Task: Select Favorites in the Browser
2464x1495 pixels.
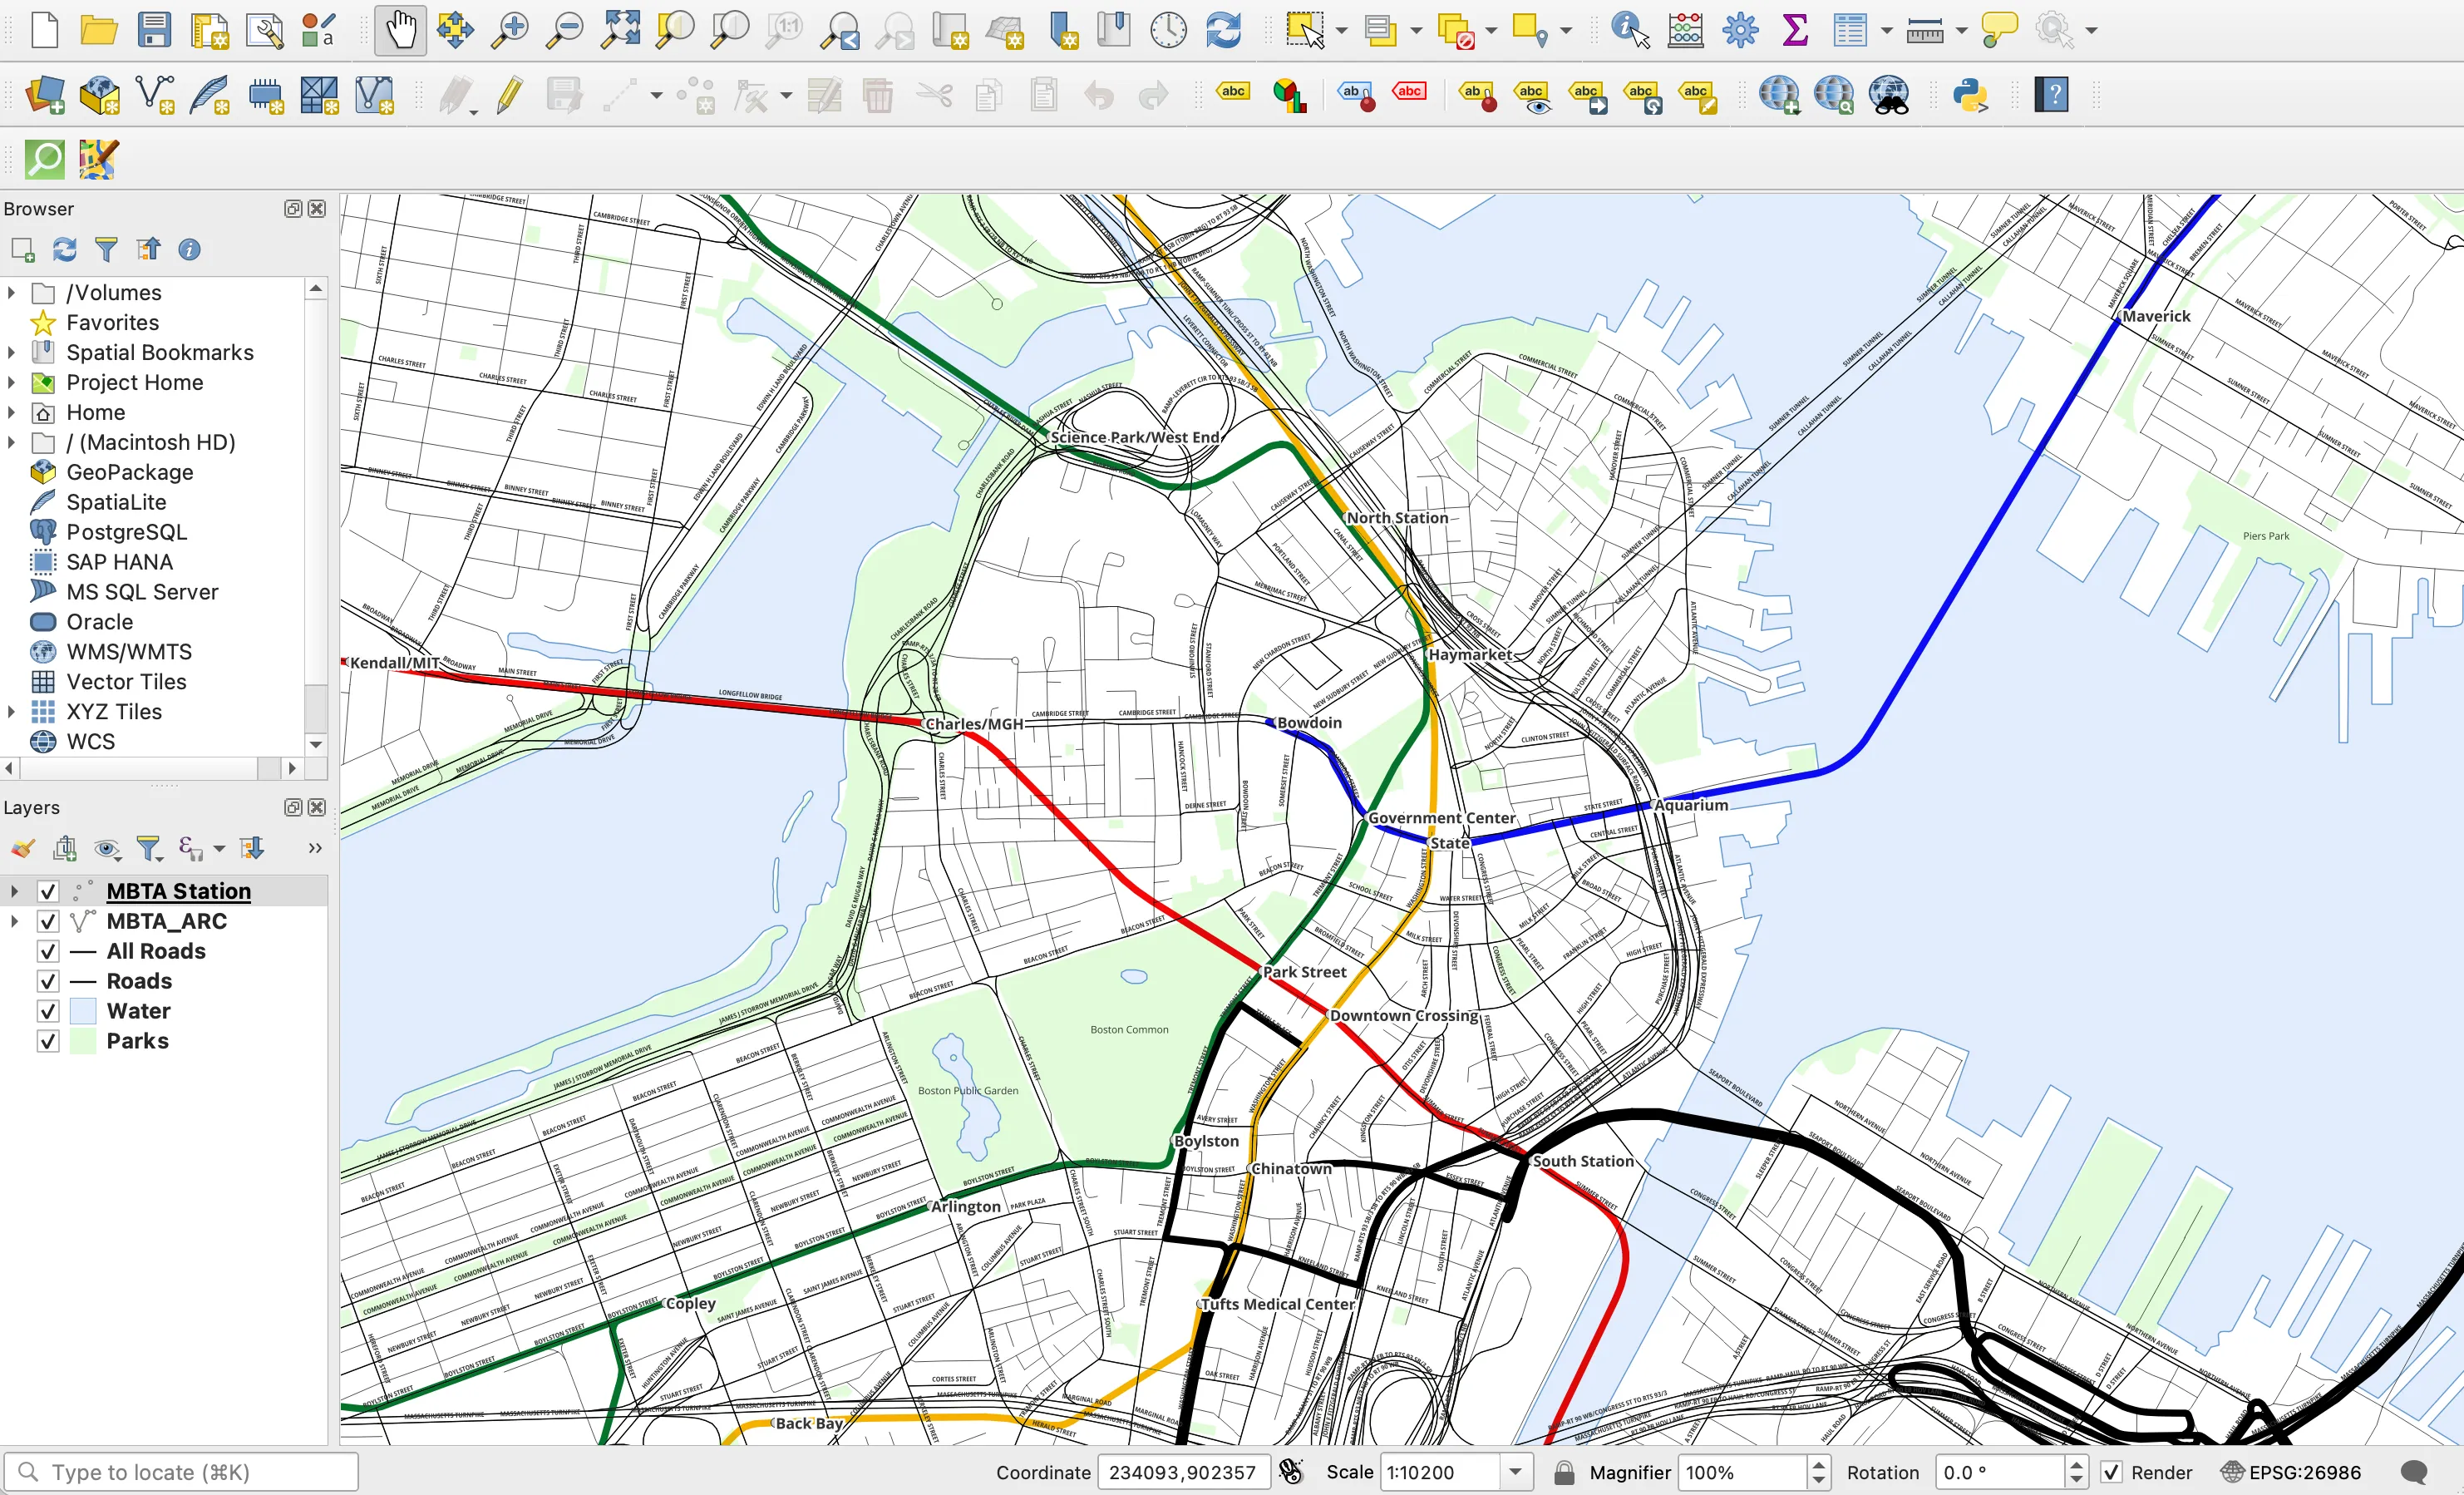Action: click(112, 323)
